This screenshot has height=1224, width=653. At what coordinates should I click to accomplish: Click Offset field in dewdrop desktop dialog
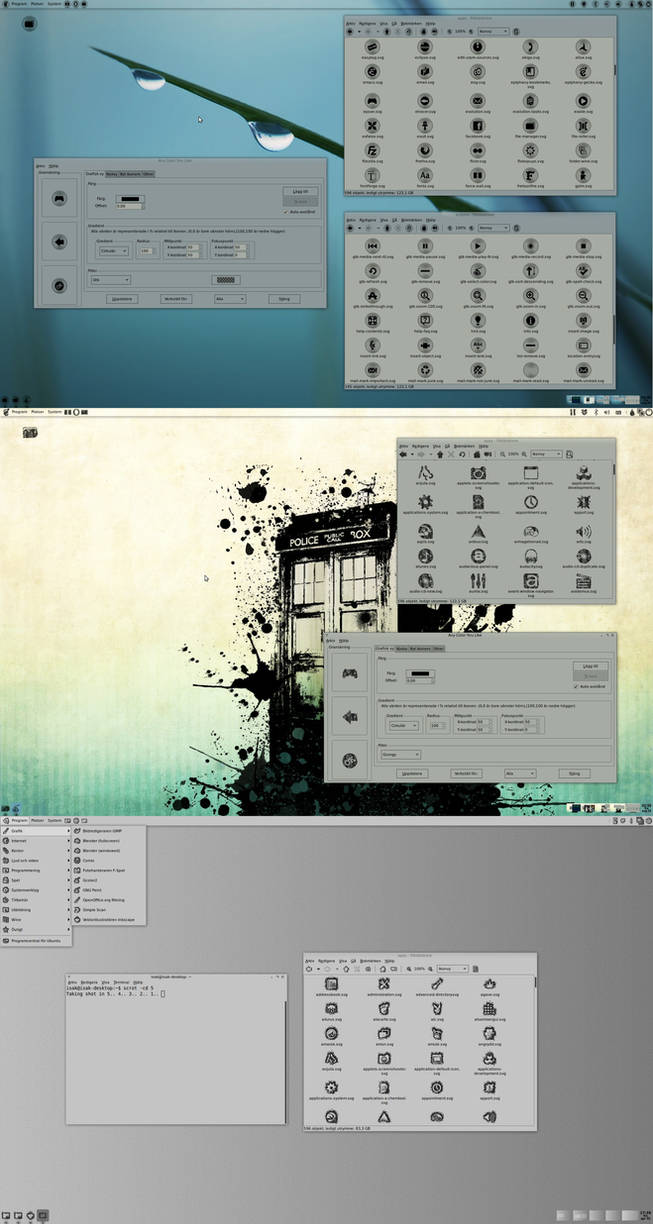pyautogui.click(x=129, y=206)
